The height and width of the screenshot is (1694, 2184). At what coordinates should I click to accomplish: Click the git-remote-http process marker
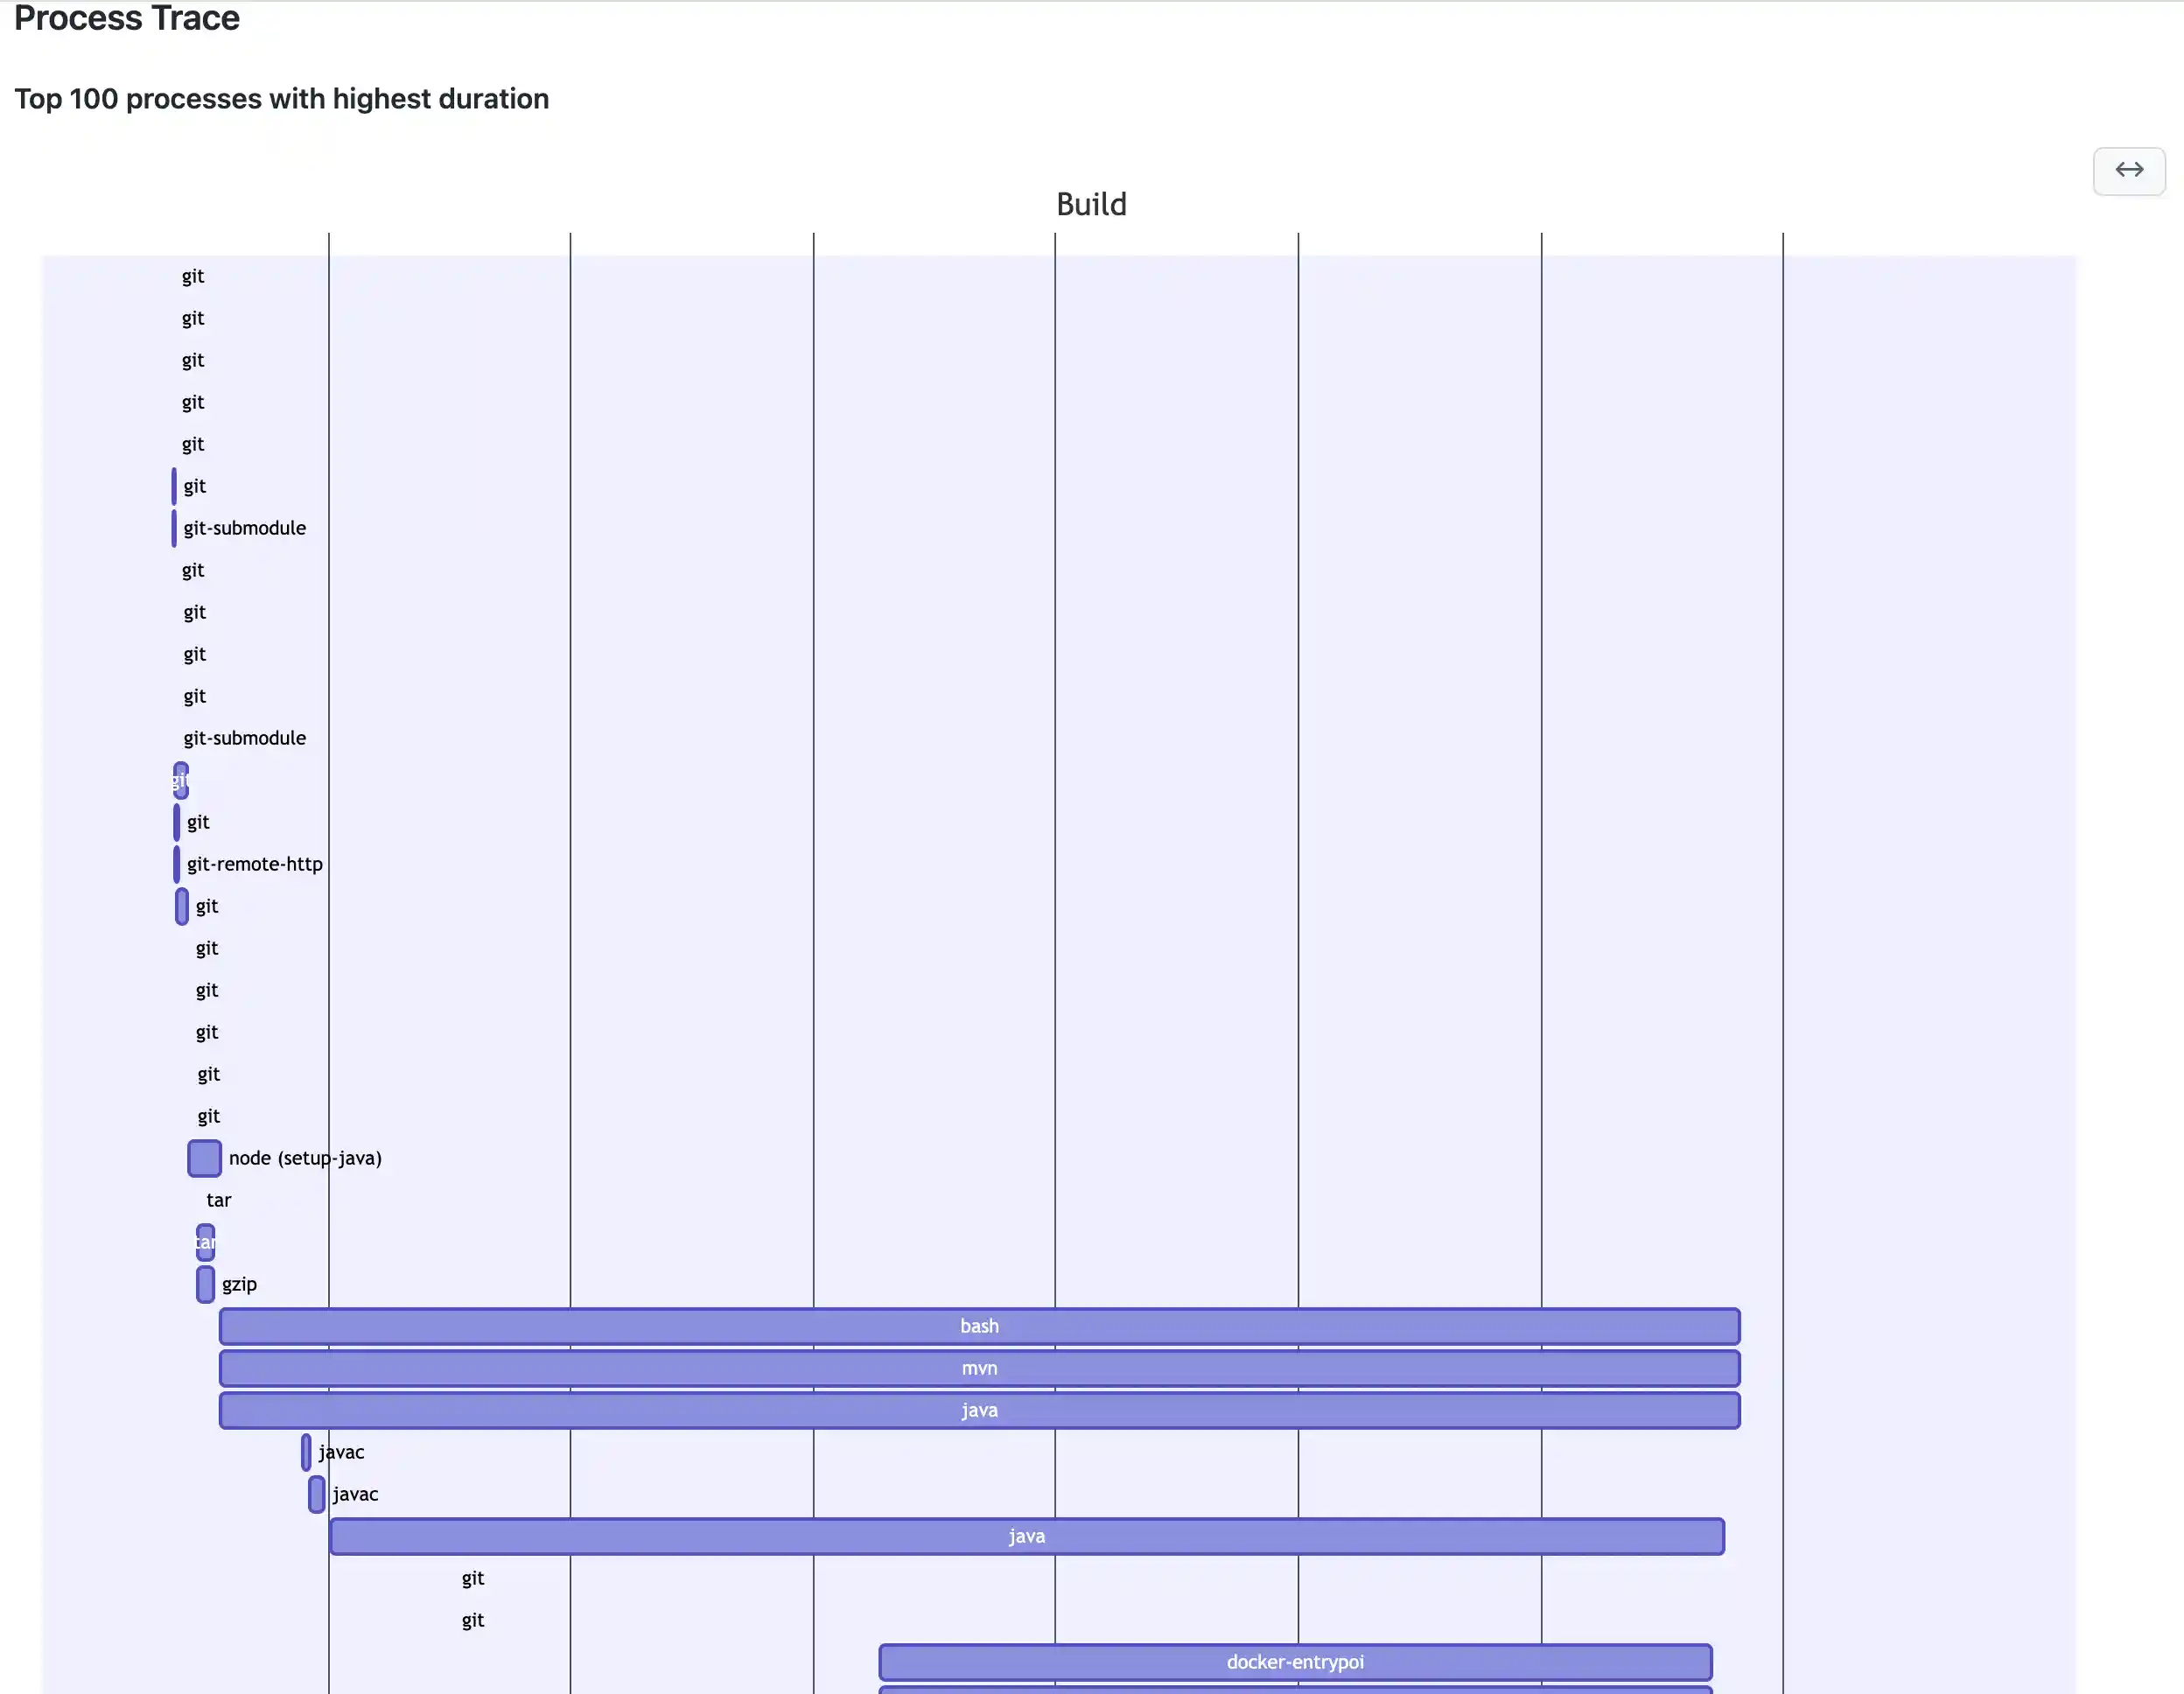[177, 864]
